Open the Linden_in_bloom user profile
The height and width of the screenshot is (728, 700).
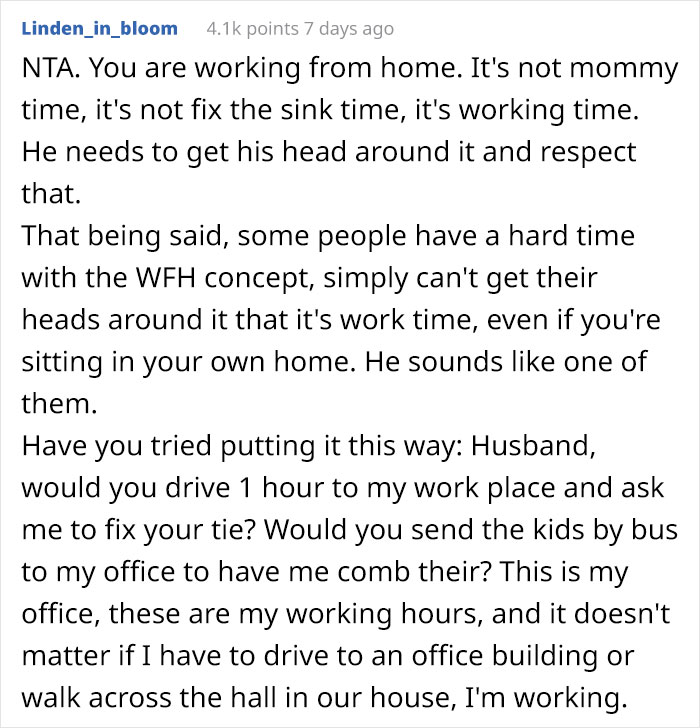click(x=99, y=28)
